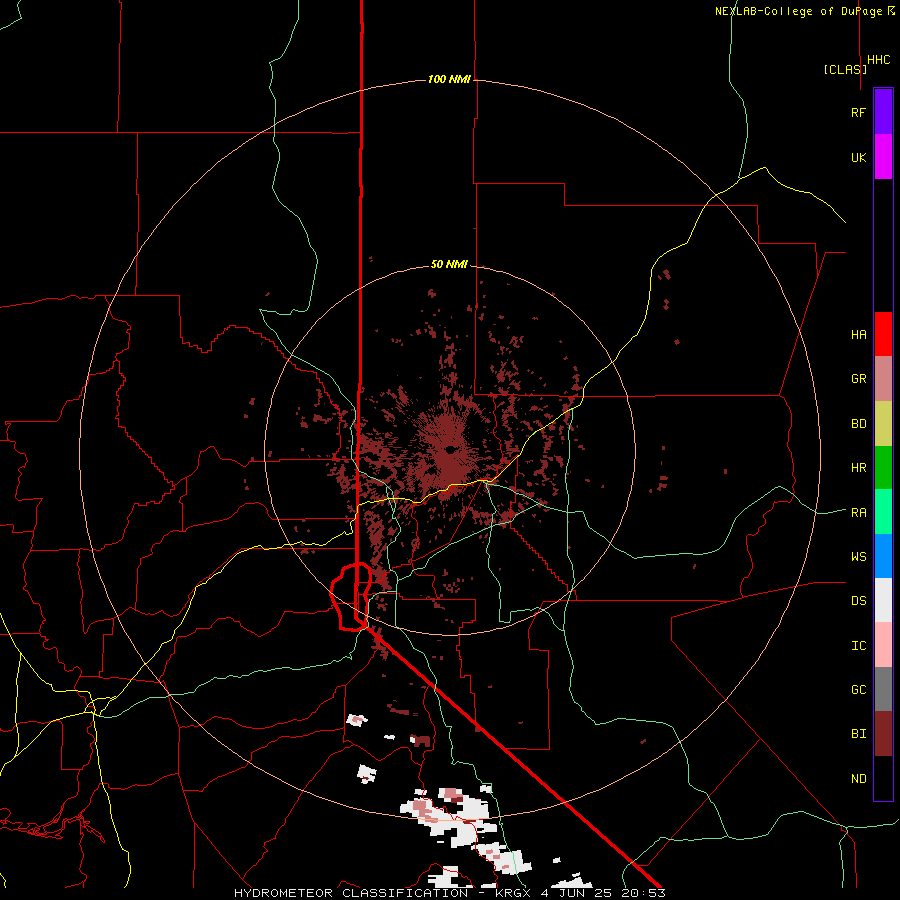This screenshot has width=900, height=900.
Task: Click the [CLAS] units label
Action: tap(845, 69)
